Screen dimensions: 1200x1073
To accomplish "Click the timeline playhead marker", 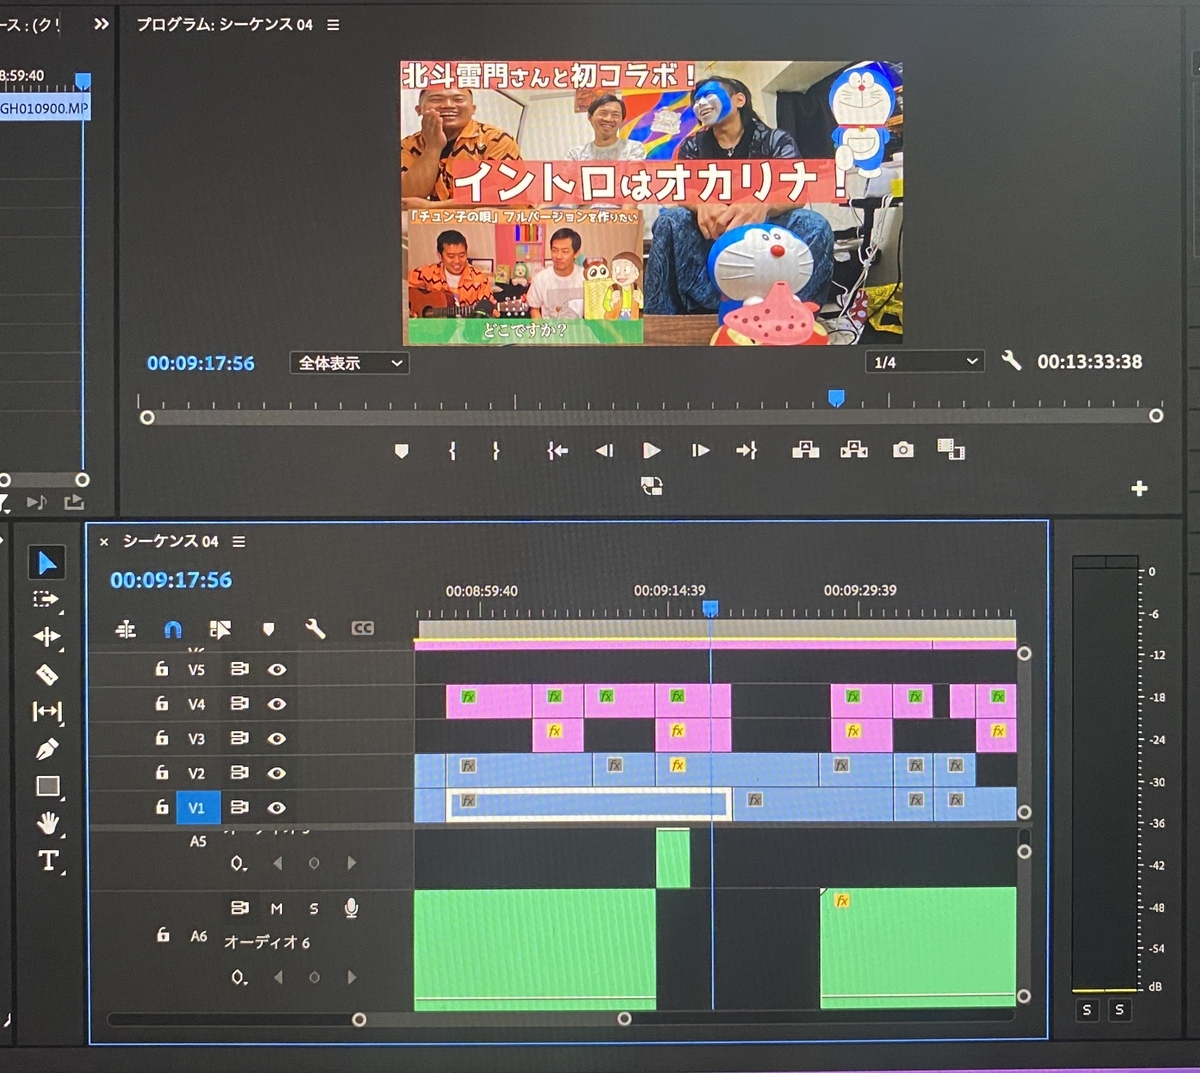I will [x=710, y=608].
